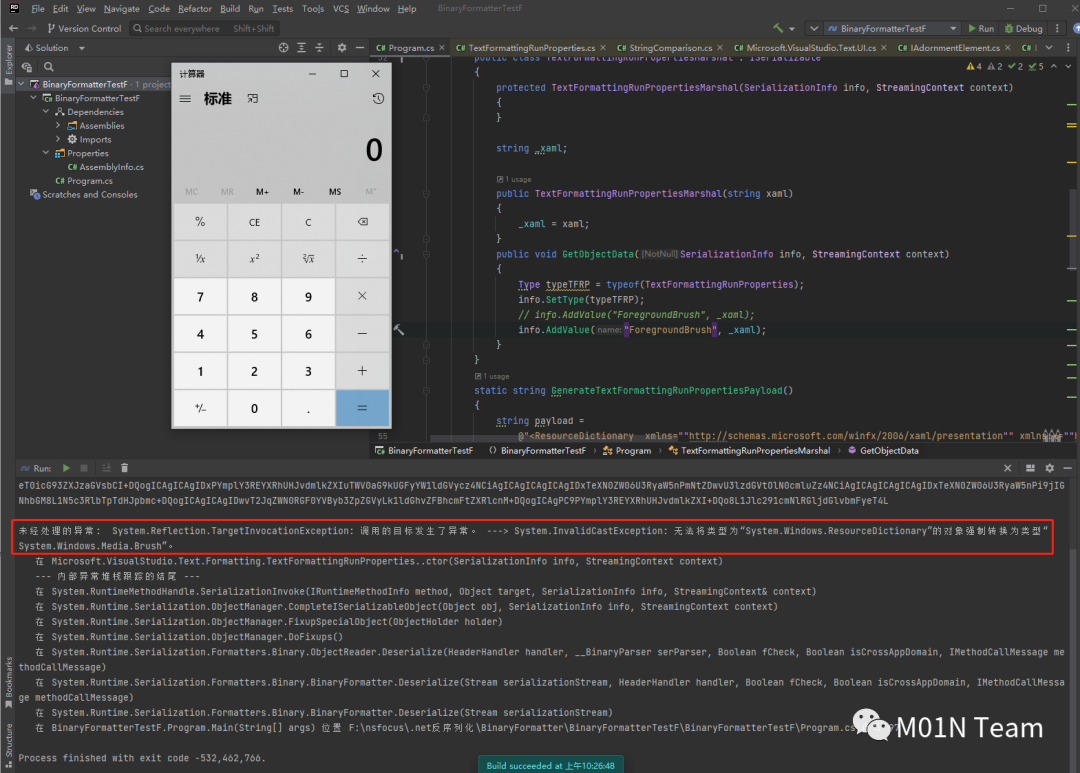Click the Structure side panel tab
Image resolution: width=1080 pixels, height=773 pixels.
tap(8, 745)
